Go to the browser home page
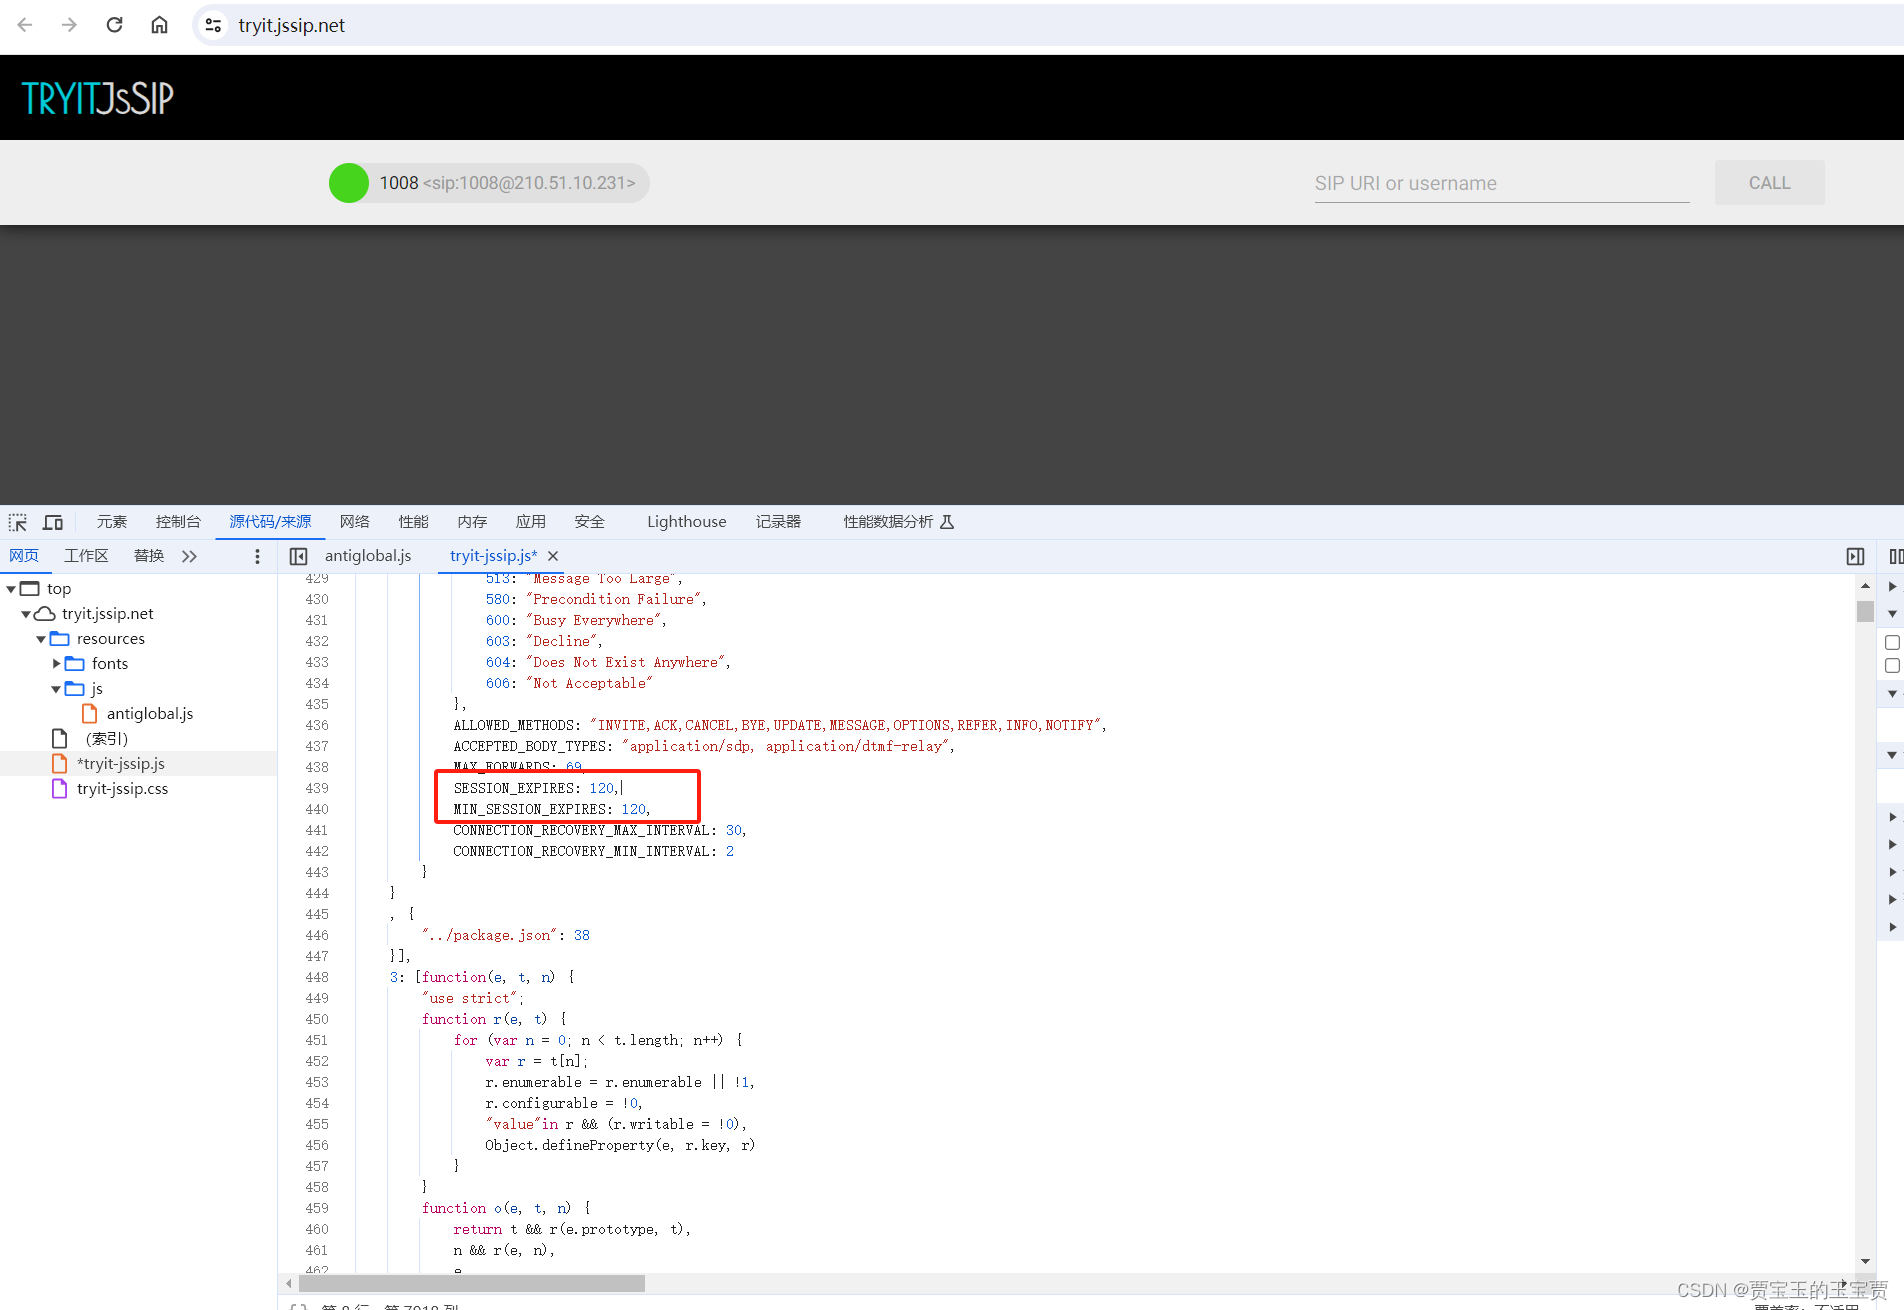The width and height of the screenshot is (1904, 1310). click(159, 25)
